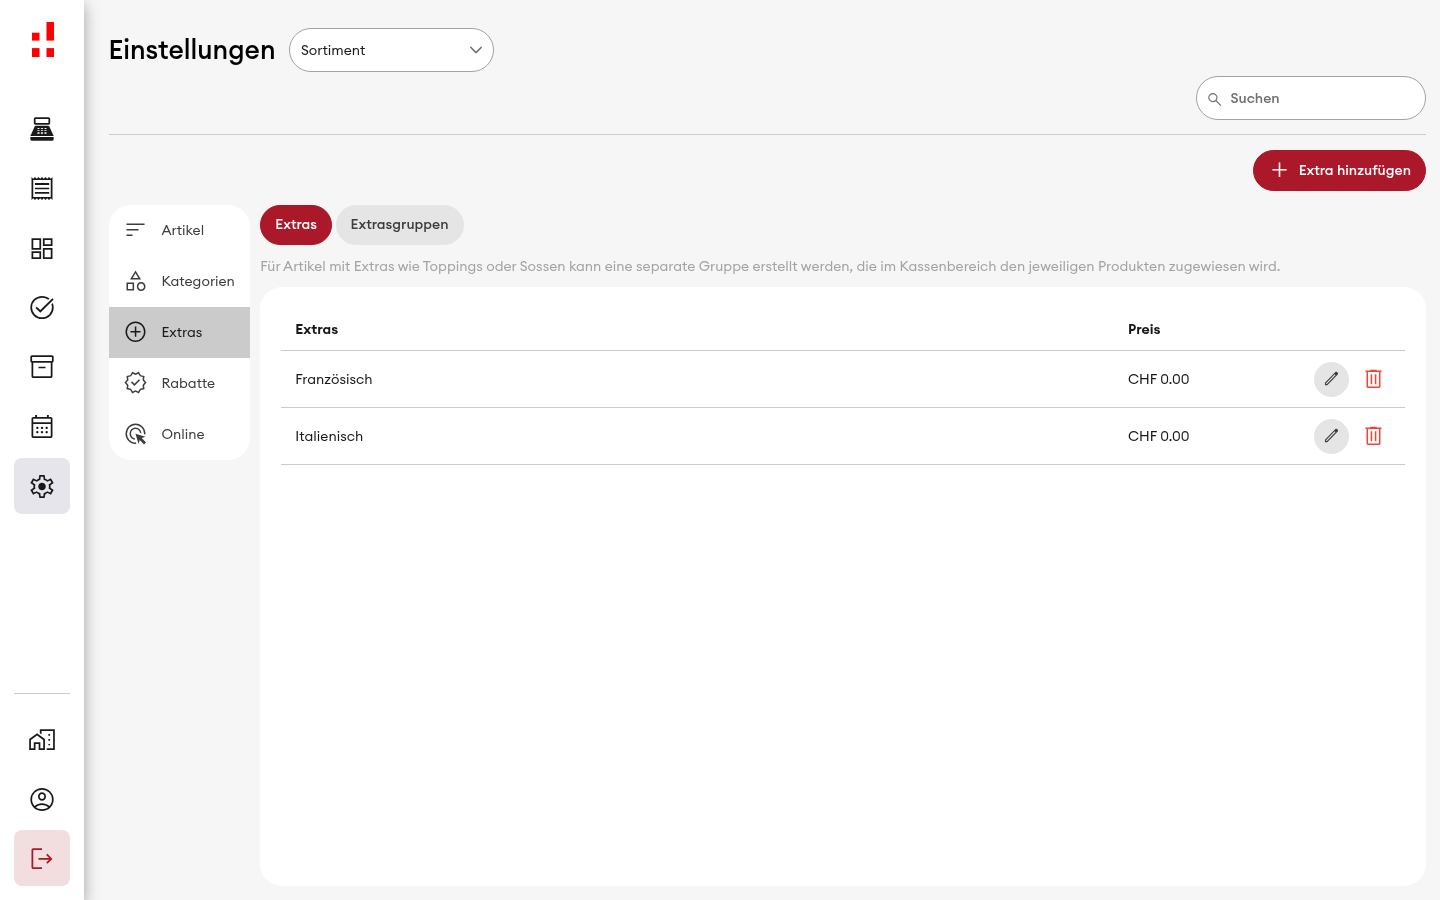1440x900 pixels.
Task: Edit the Französisch extra with pencil icon
Action: 1331,379
